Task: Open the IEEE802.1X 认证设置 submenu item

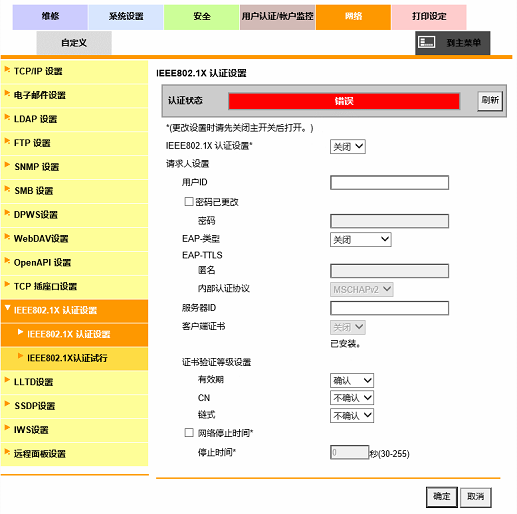Action: pos(75,334)
